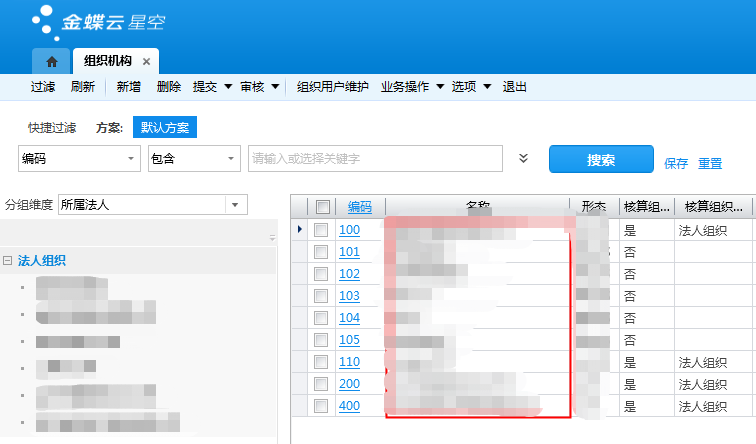Image resolution: width=756 pixels, height=444 pixels.
Task: Open the 选项 menu
Action: click(x=471, y=87)
